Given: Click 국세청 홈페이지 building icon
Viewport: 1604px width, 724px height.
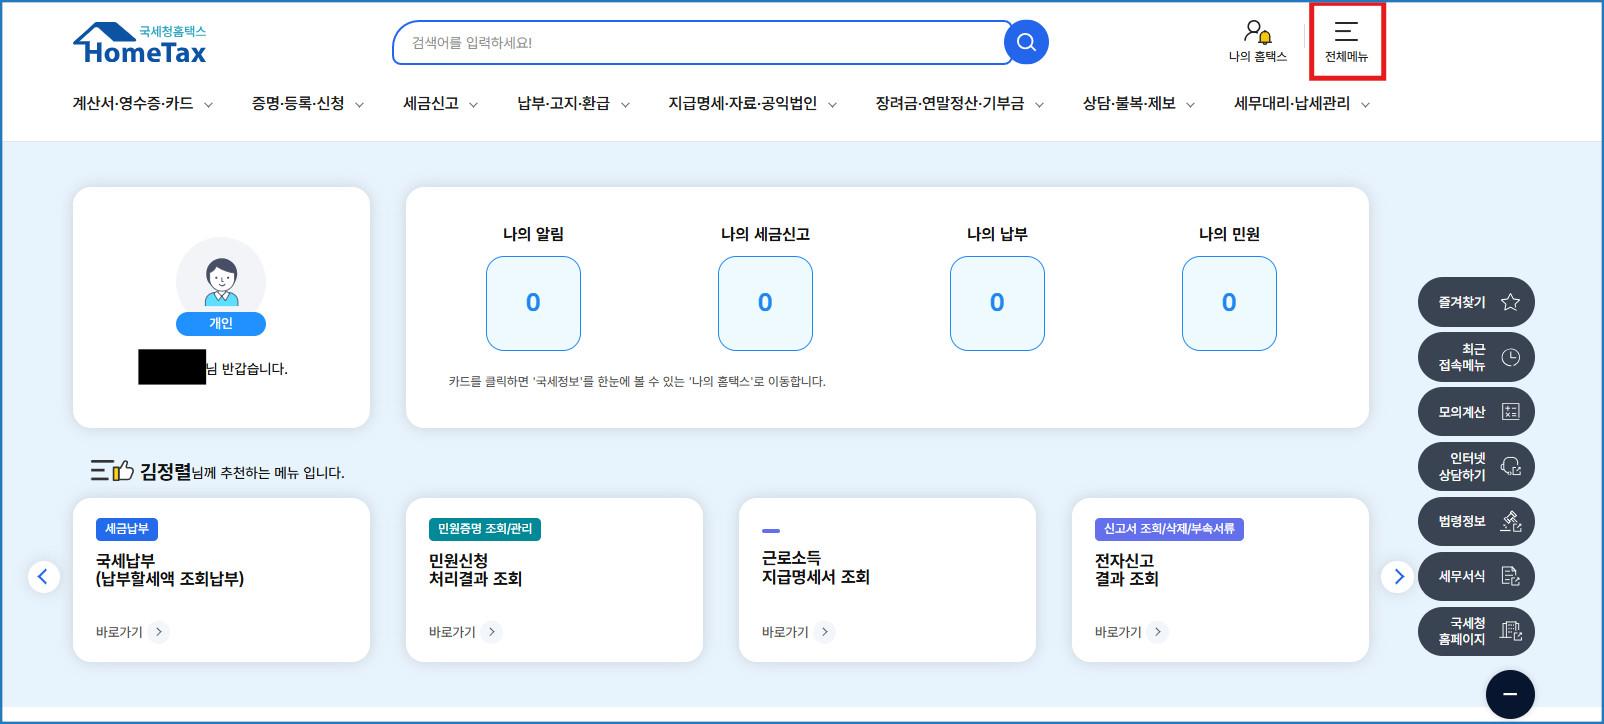Looking at the screenshot, I should 1510,631.
